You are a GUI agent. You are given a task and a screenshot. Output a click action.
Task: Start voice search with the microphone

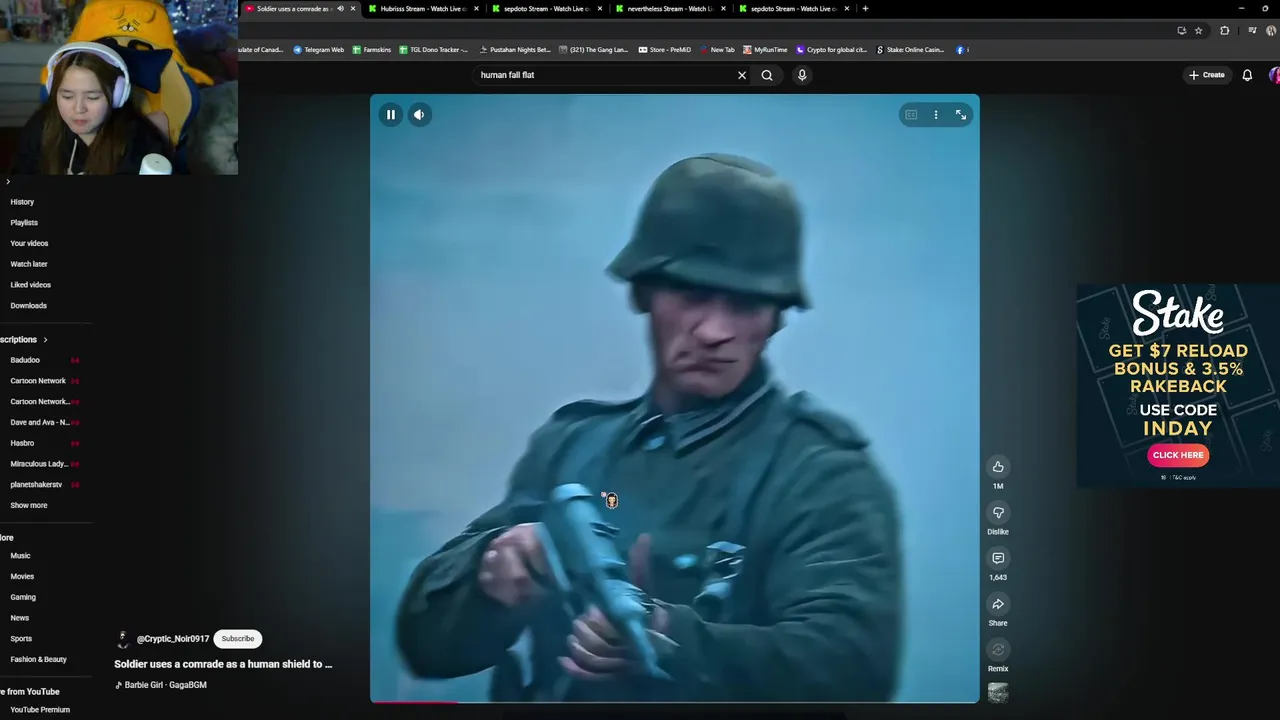pos(802,75)
